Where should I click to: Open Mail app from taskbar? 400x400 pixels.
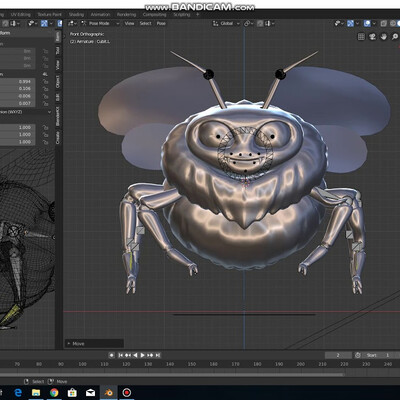pyautogui.click(x=90, y=393)
